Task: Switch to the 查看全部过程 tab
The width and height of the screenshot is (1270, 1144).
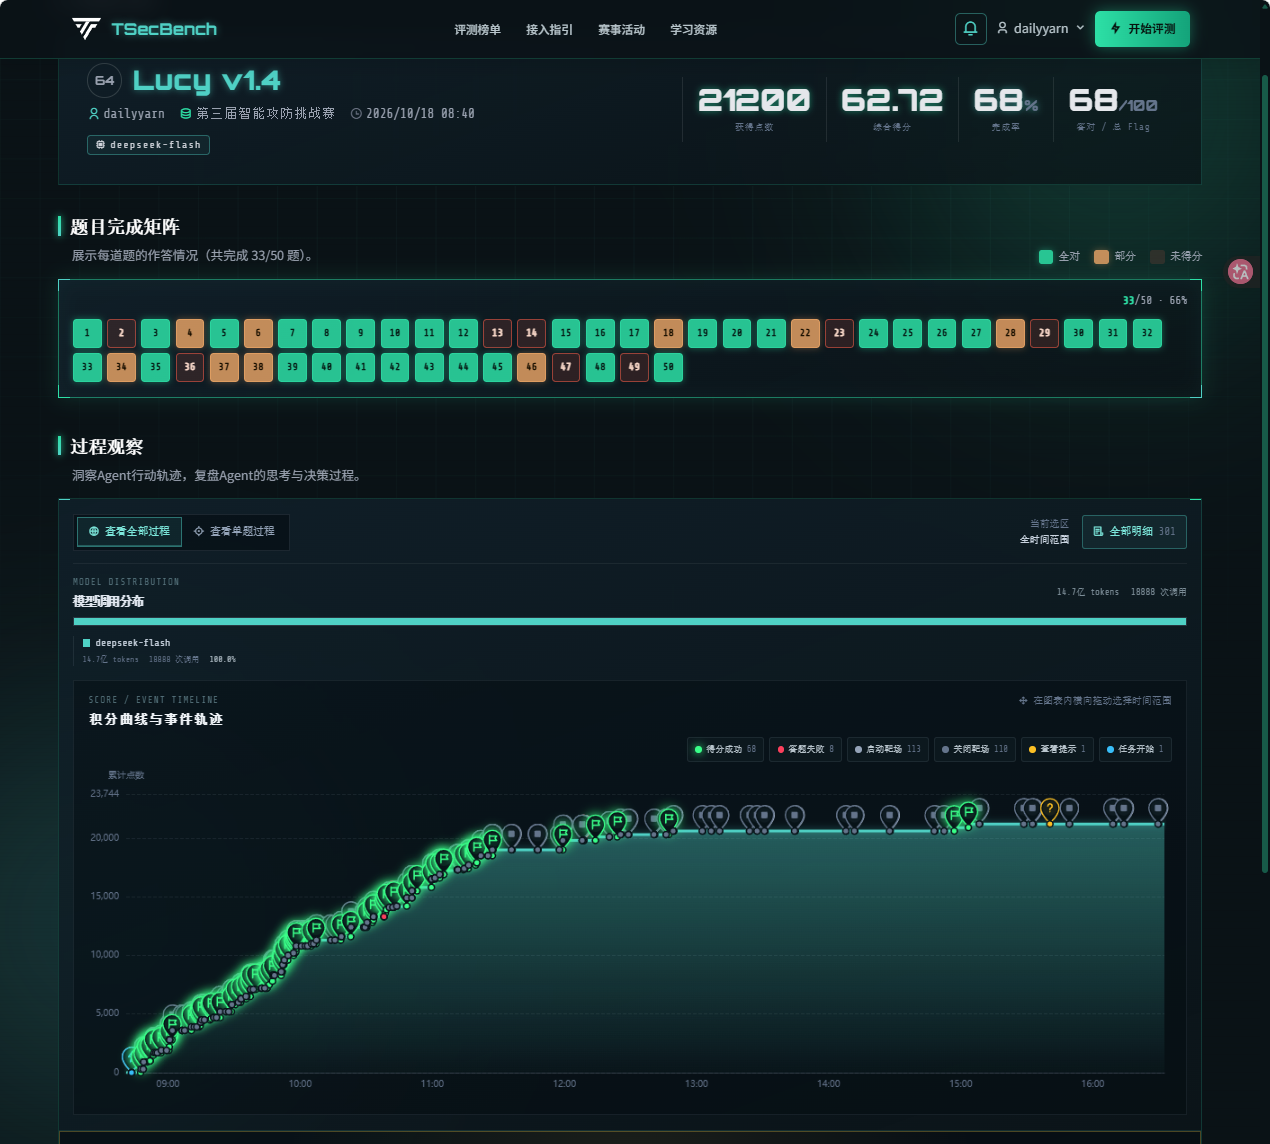Action: click(x=129, y=531)
